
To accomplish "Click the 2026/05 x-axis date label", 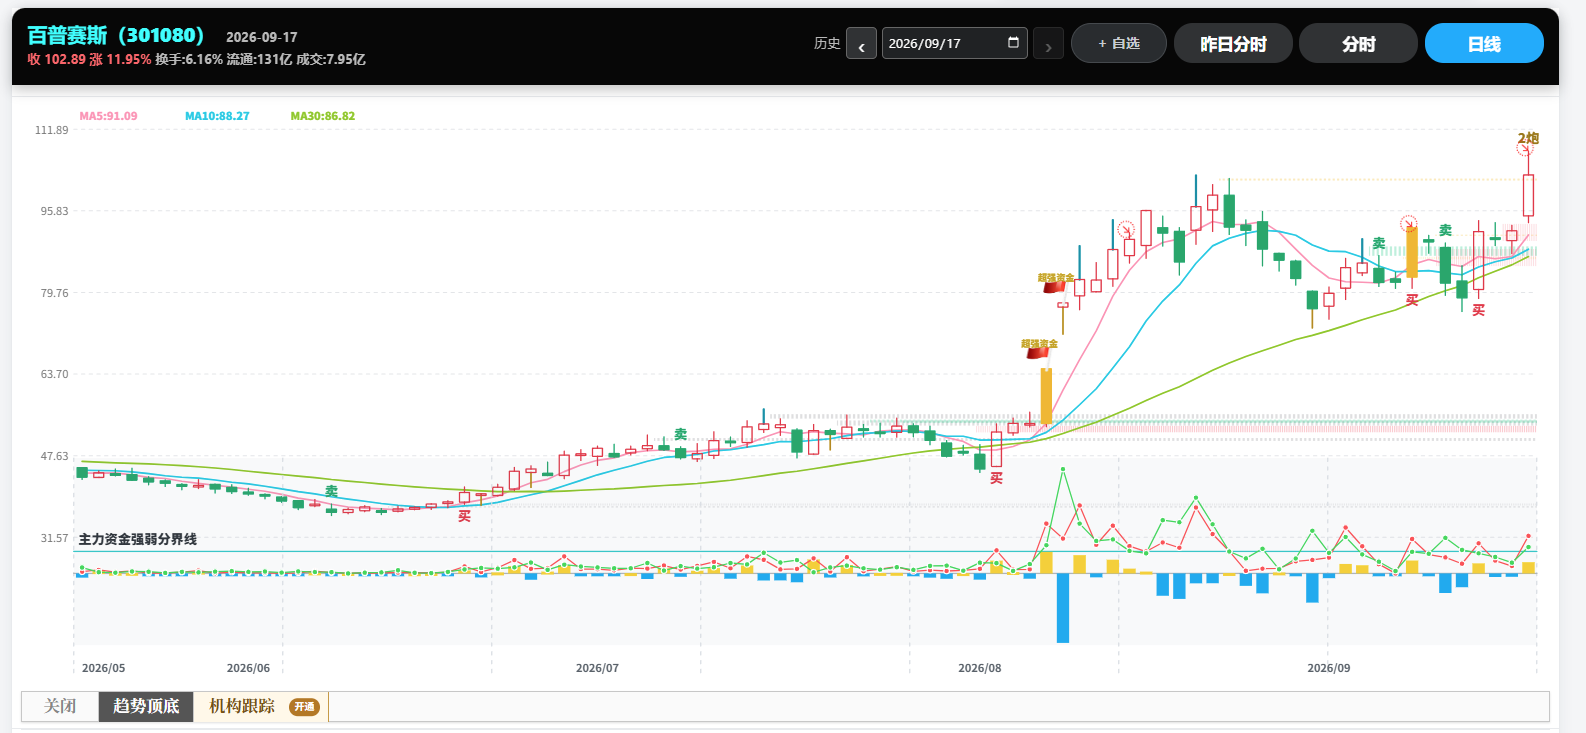I will tap(103, 668).
